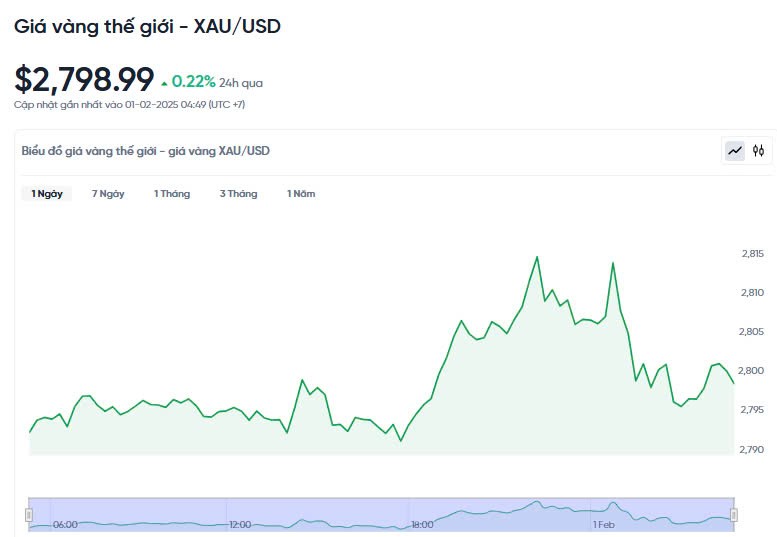Switch chart to 1 Năm period
This screenshot has width=777, height=537.
(x=301, y=194)
